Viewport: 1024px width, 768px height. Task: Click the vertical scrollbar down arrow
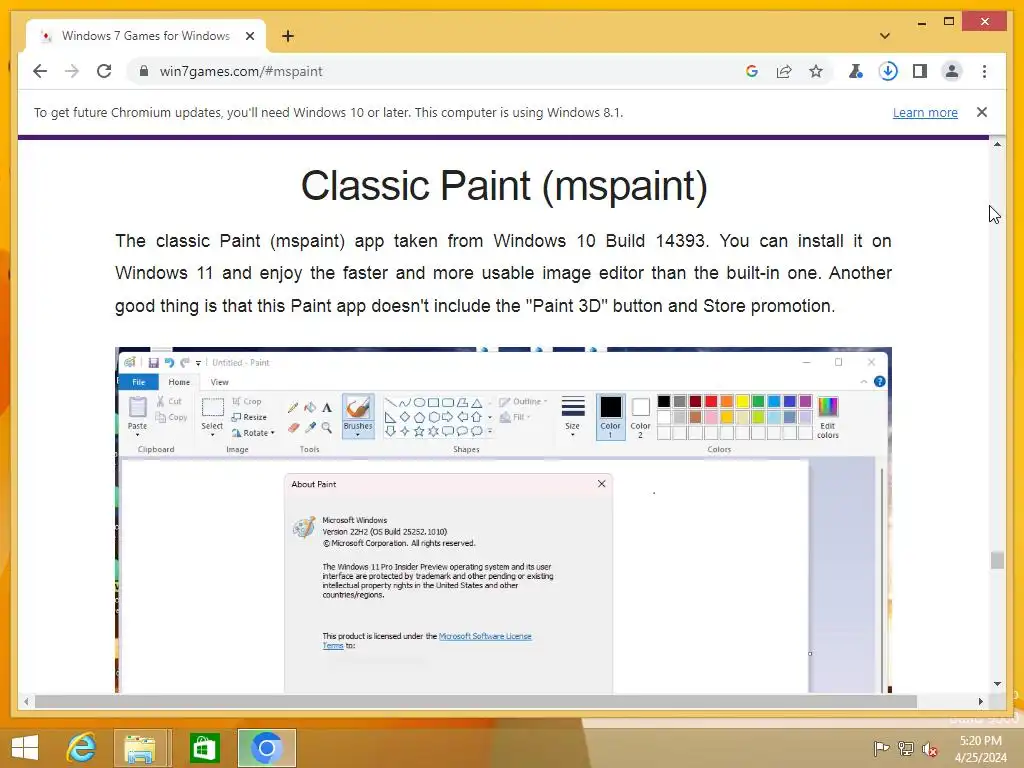[x=997, y=684]
